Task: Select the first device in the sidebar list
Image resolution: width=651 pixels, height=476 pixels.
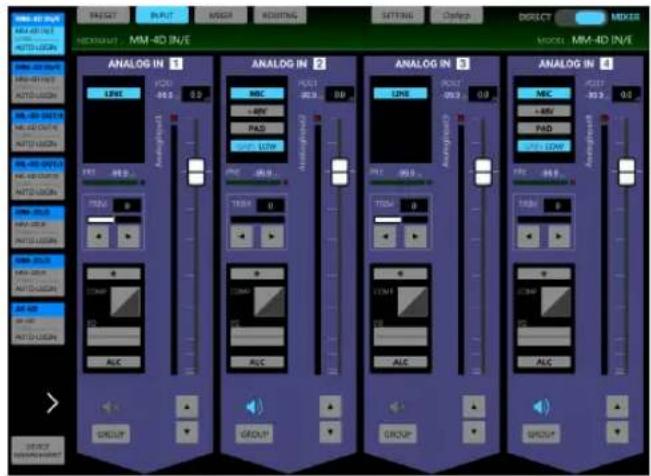Action: [x=38, y=34]
